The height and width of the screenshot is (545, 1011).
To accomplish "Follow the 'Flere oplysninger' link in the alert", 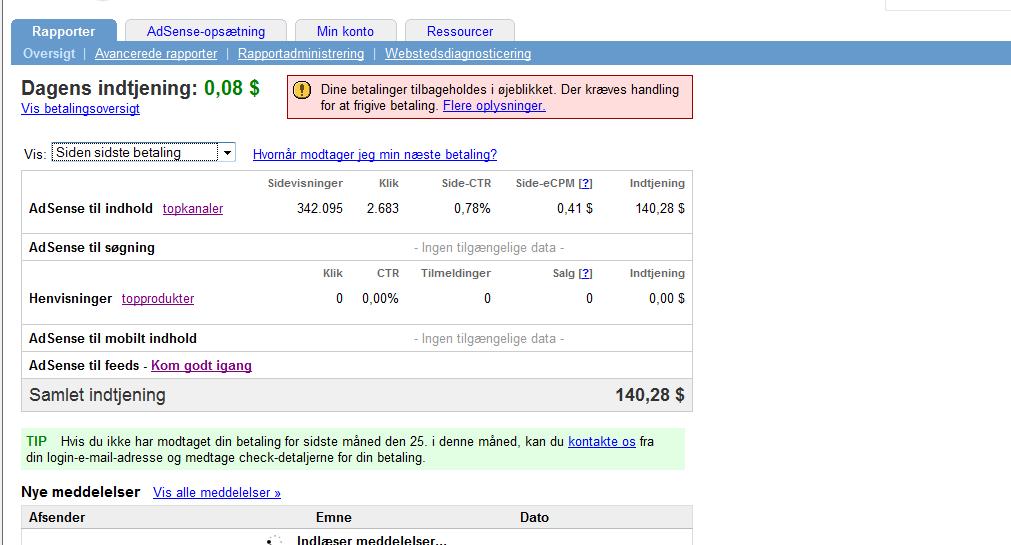I will point(494,106).
